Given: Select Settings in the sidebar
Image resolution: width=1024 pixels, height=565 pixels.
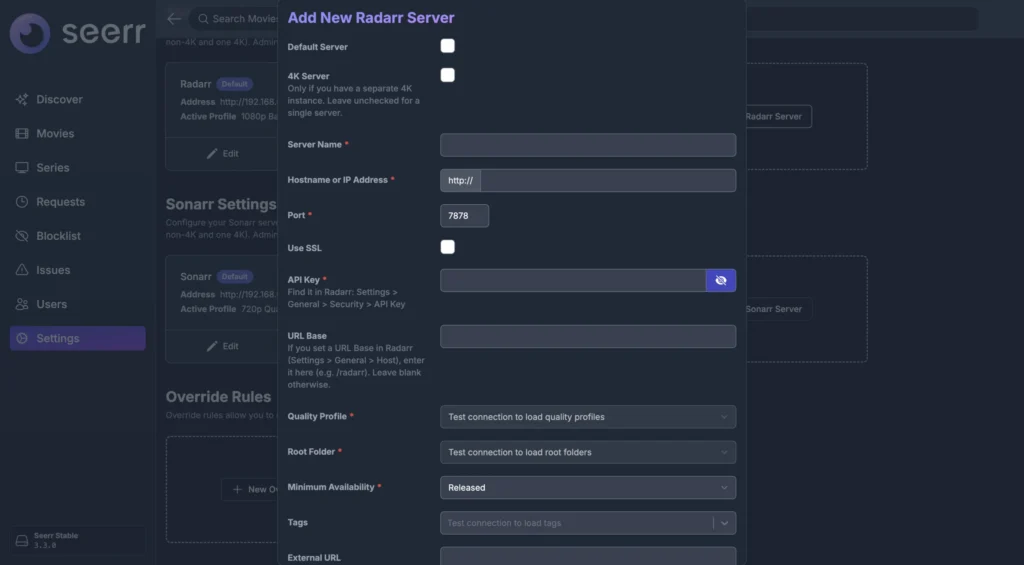Looking at the screenshot, I should tap(78, 338).
